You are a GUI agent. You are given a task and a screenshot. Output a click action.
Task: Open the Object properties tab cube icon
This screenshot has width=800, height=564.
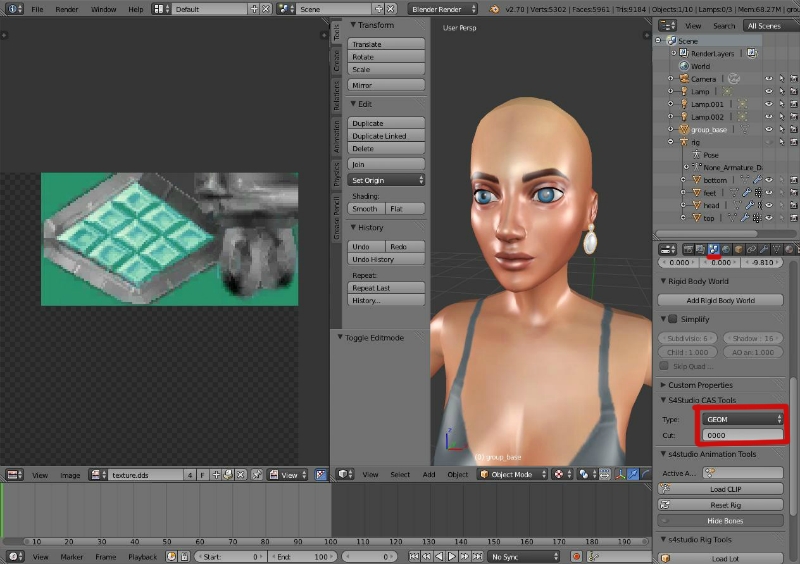(738, 249)
